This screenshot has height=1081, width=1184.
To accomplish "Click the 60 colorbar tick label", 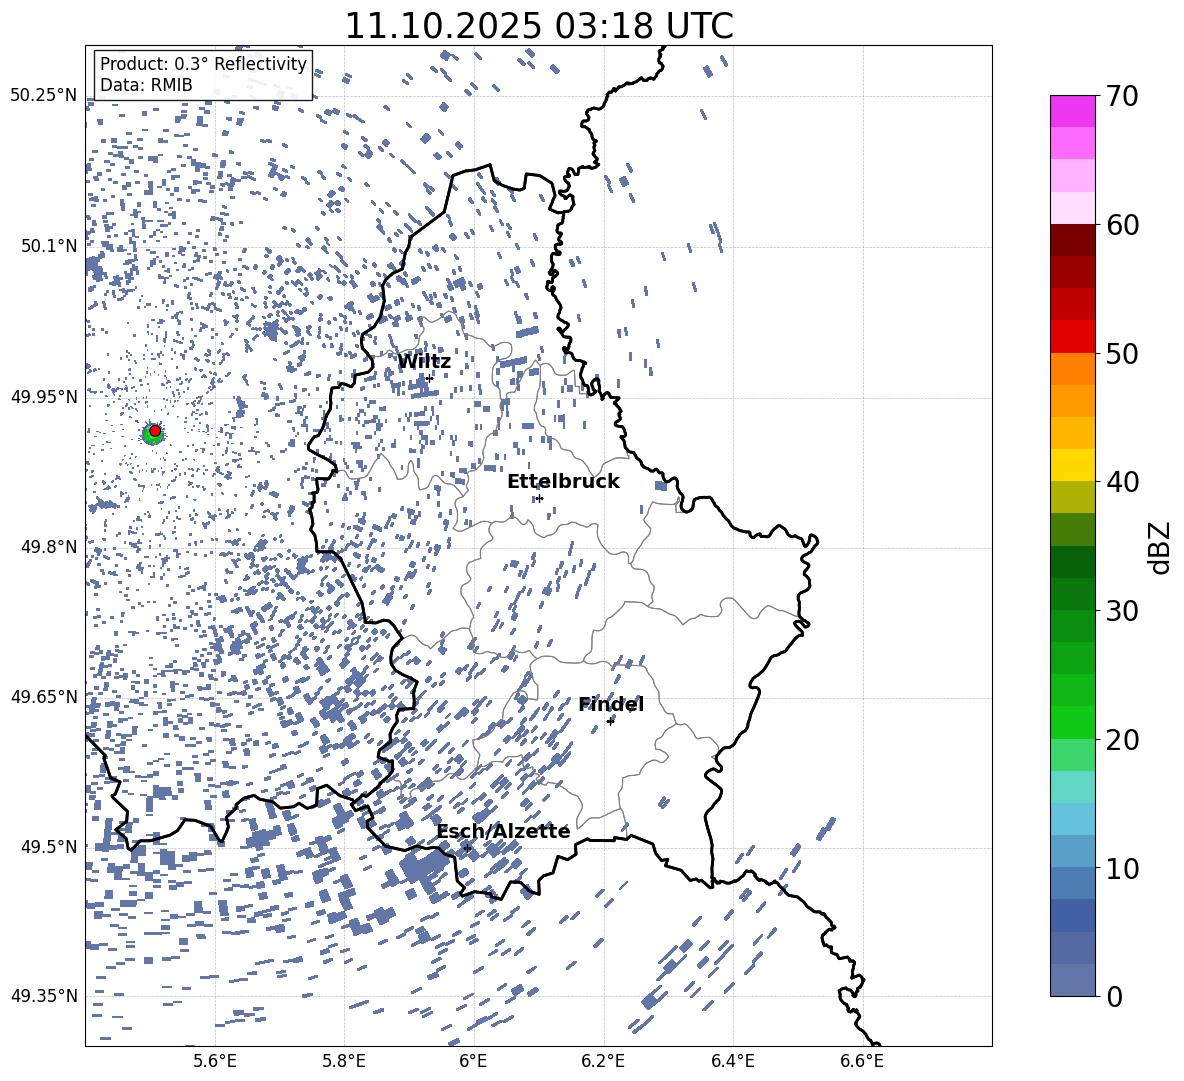I will click(x=1122, y=225).
